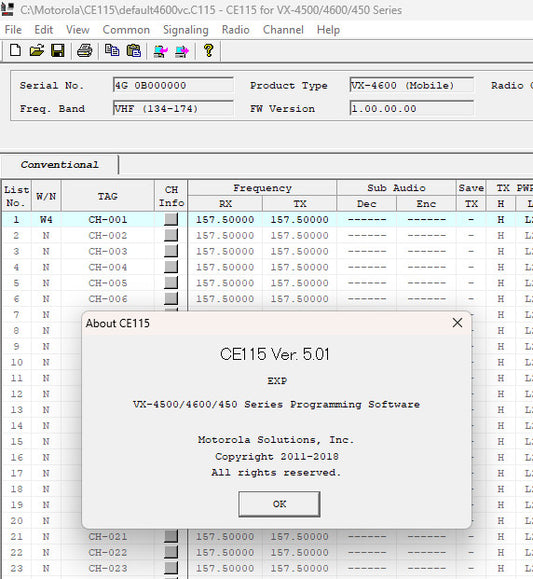Image resolution: width=533 pixels, height=579 pixels.
Task: Open the Channel menu
Action: pos(283,30)
